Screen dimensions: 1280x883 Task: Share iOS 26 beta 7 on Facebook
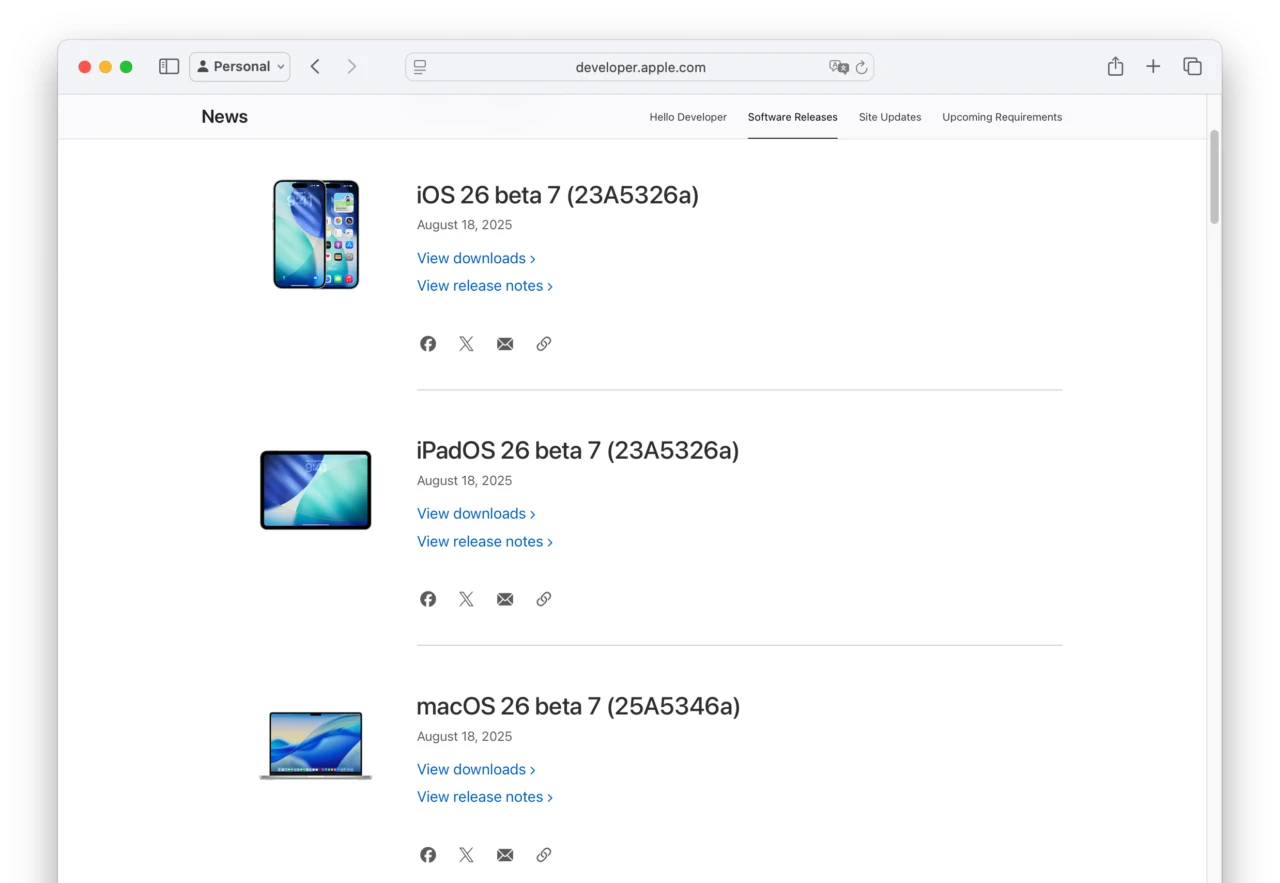(428, 343)
